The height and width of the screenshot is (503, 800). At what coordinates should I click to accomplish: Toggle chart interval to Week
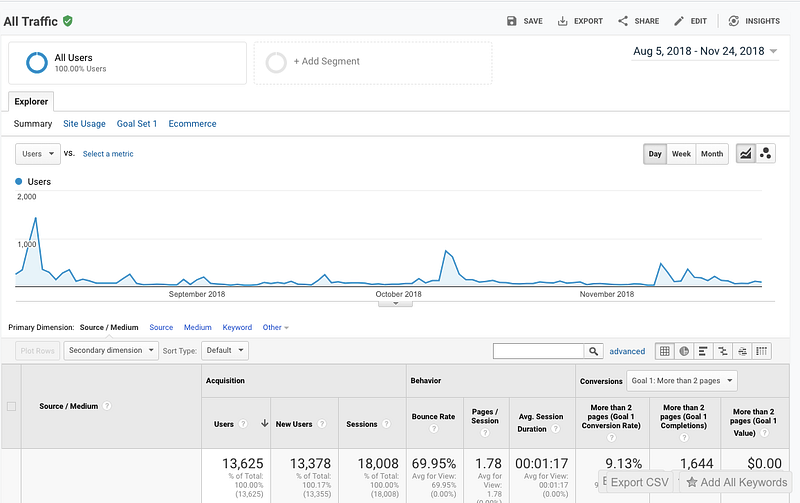pyautogui.click(x=681, y=154)
